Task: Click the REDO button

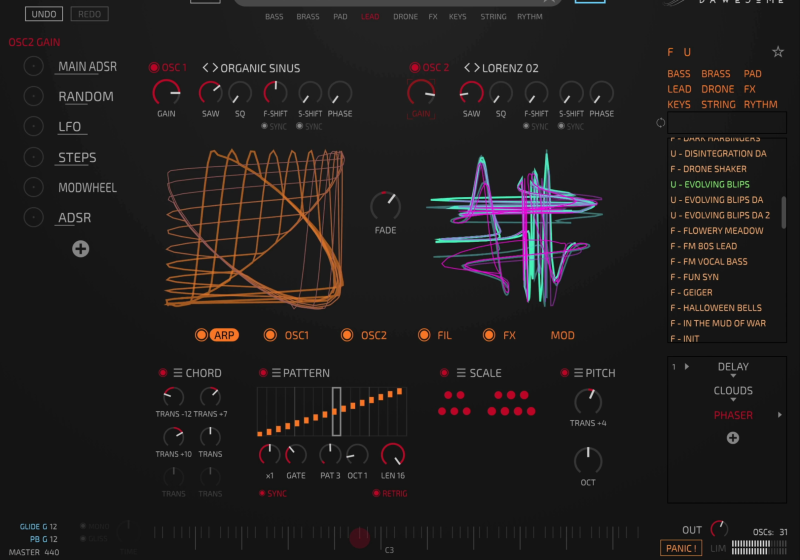Action: 89,14
